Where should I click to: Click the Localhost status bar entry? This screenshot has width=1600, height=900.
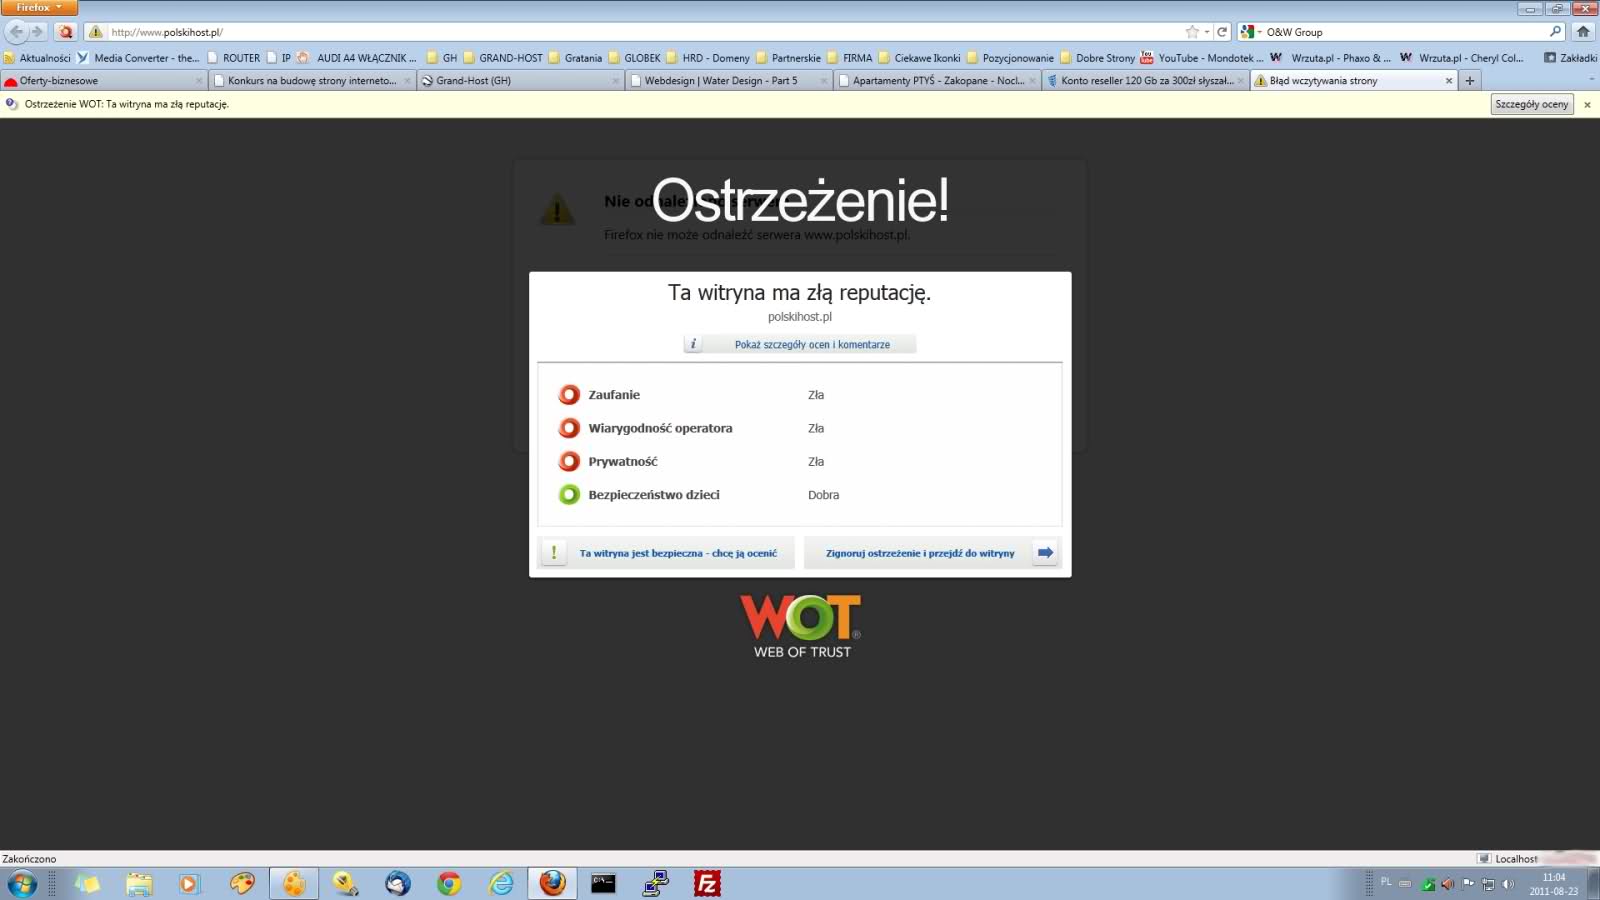click(1508, 859)
